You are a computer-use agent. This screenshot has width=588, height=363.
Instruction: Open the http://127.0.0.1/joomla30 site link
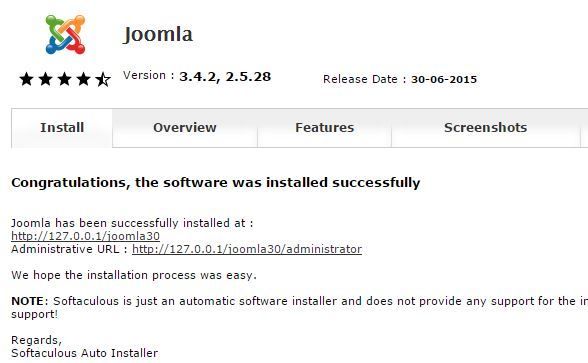tap(86, 236)
